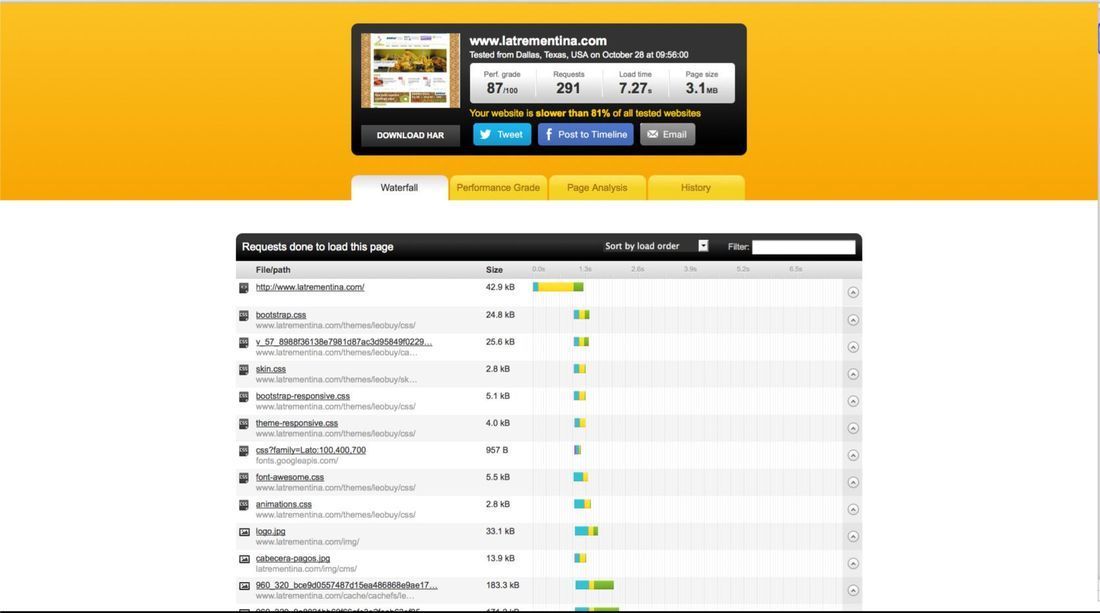The height and width of the screenshot is (613, 1100).
Task: Click the latrementina website screenshot thumbnail
Action: pos(410,70)
